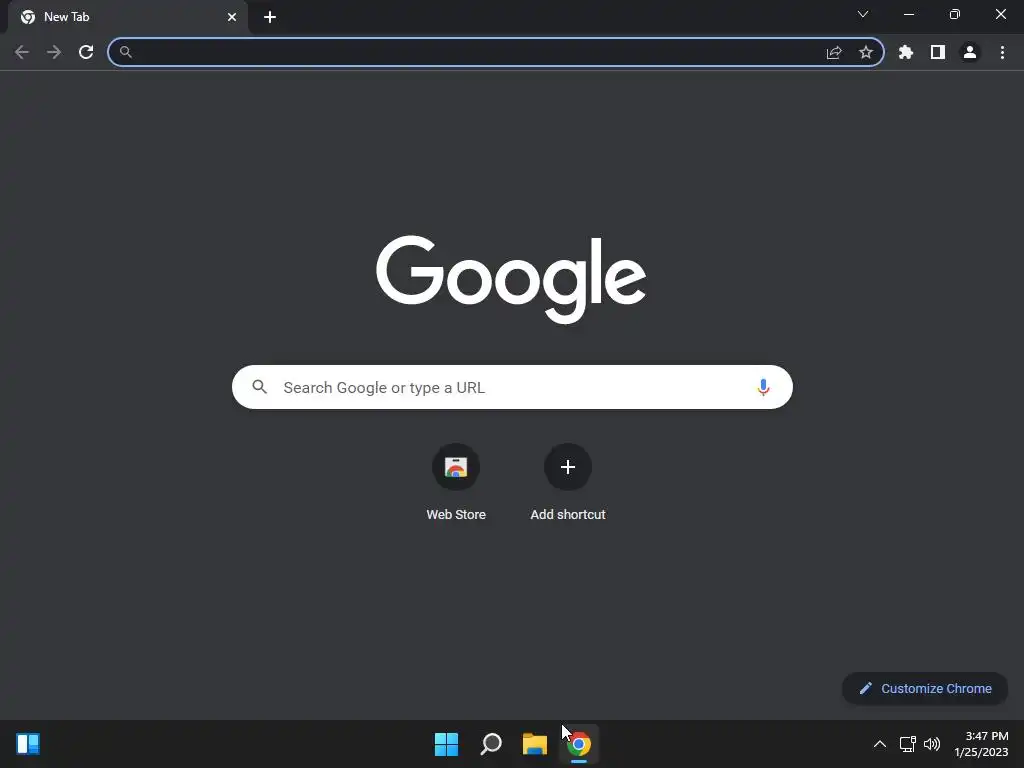Click the Add shortcut label
The width and height of the screenshot is (1024, 768).
tap(568, 515)
